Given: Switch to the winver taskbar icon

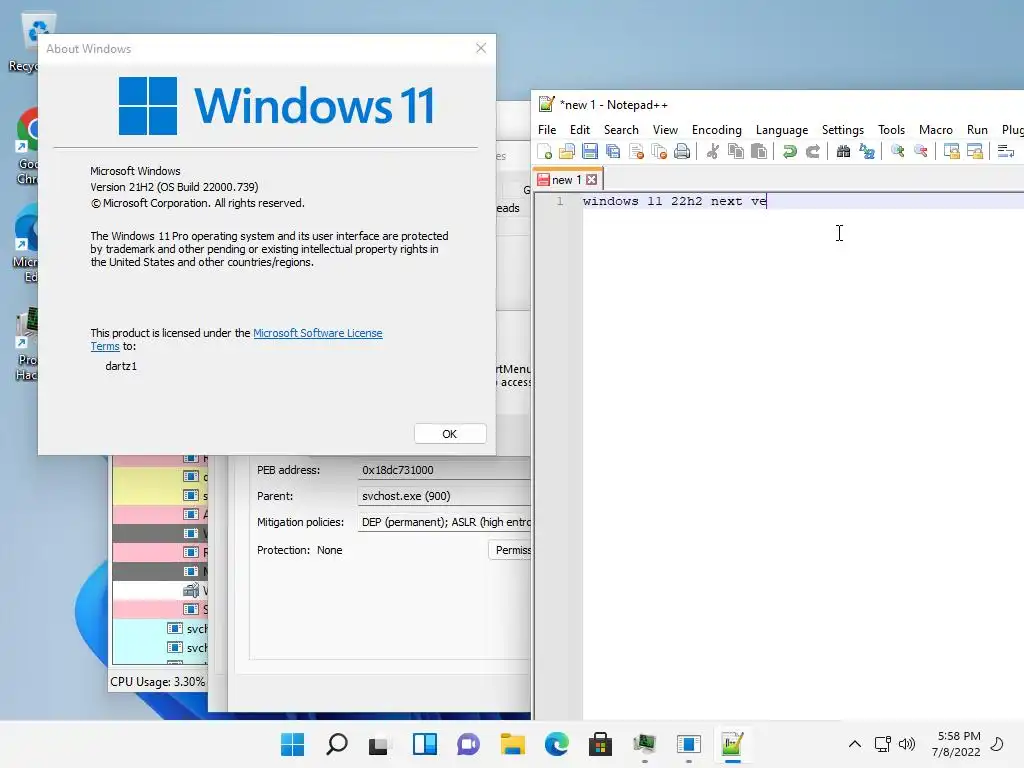Looking at the screenshot, I should click(x=688, y=744).
